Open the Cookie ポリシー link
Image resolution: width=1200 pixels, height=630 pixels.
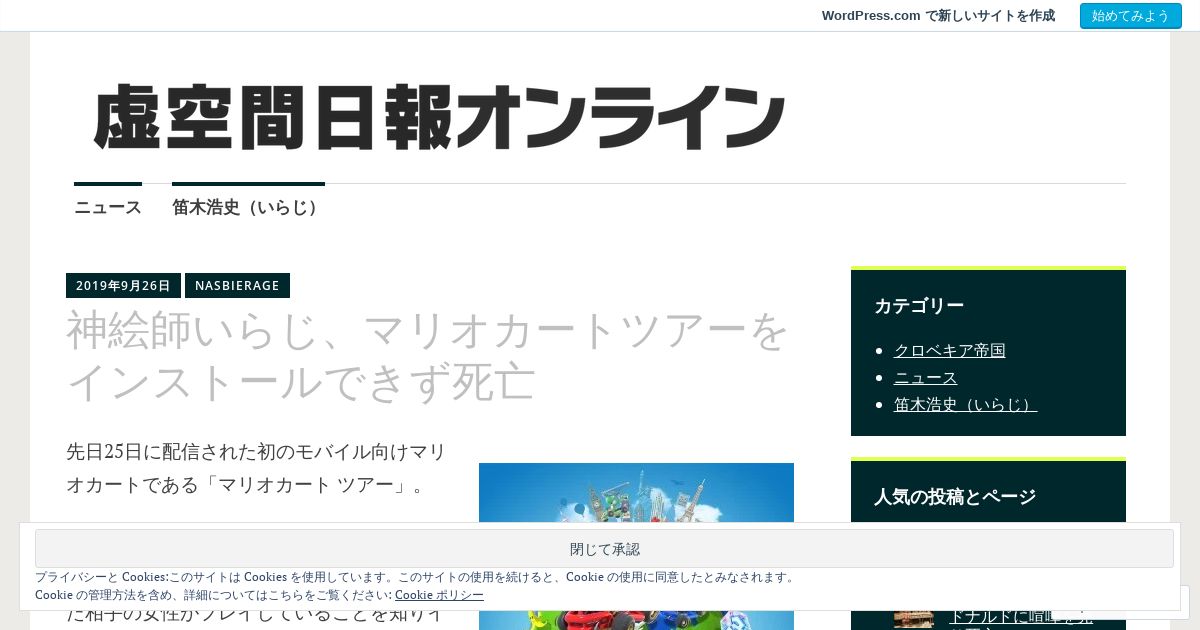439,594
